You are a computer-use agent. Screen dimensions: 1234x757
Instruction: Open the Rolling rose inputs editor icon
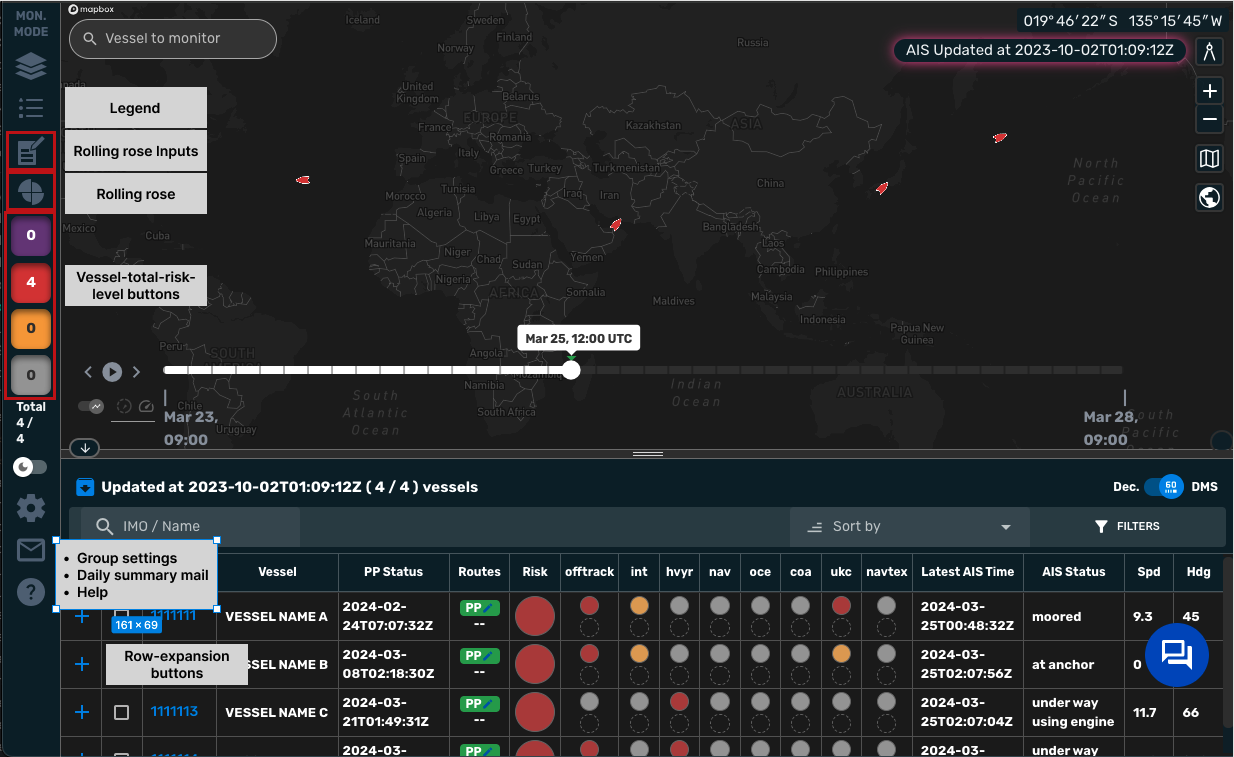30,150
